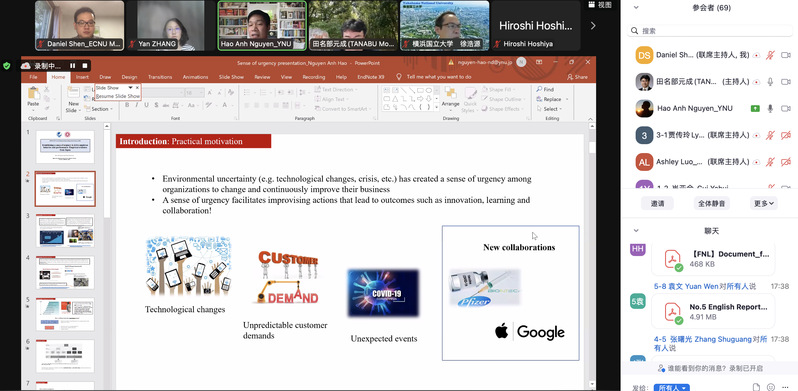Screen dimensions: 798x391
Task: Switch to the Transitions tab
Action: pos(160,77)
